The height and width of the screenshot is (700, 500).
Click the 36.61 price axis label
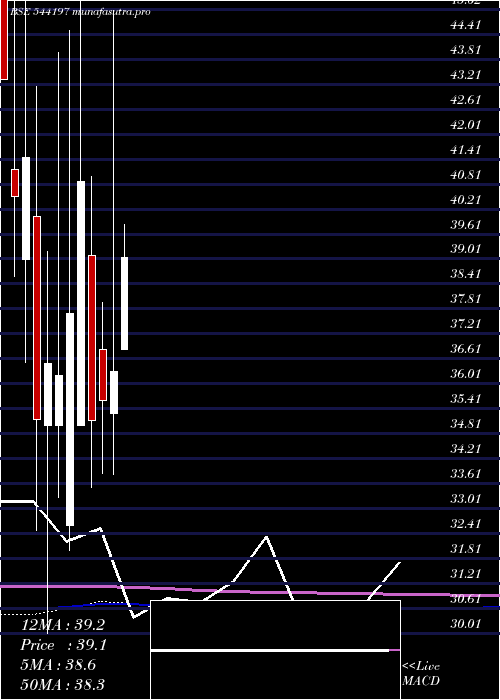466,348
